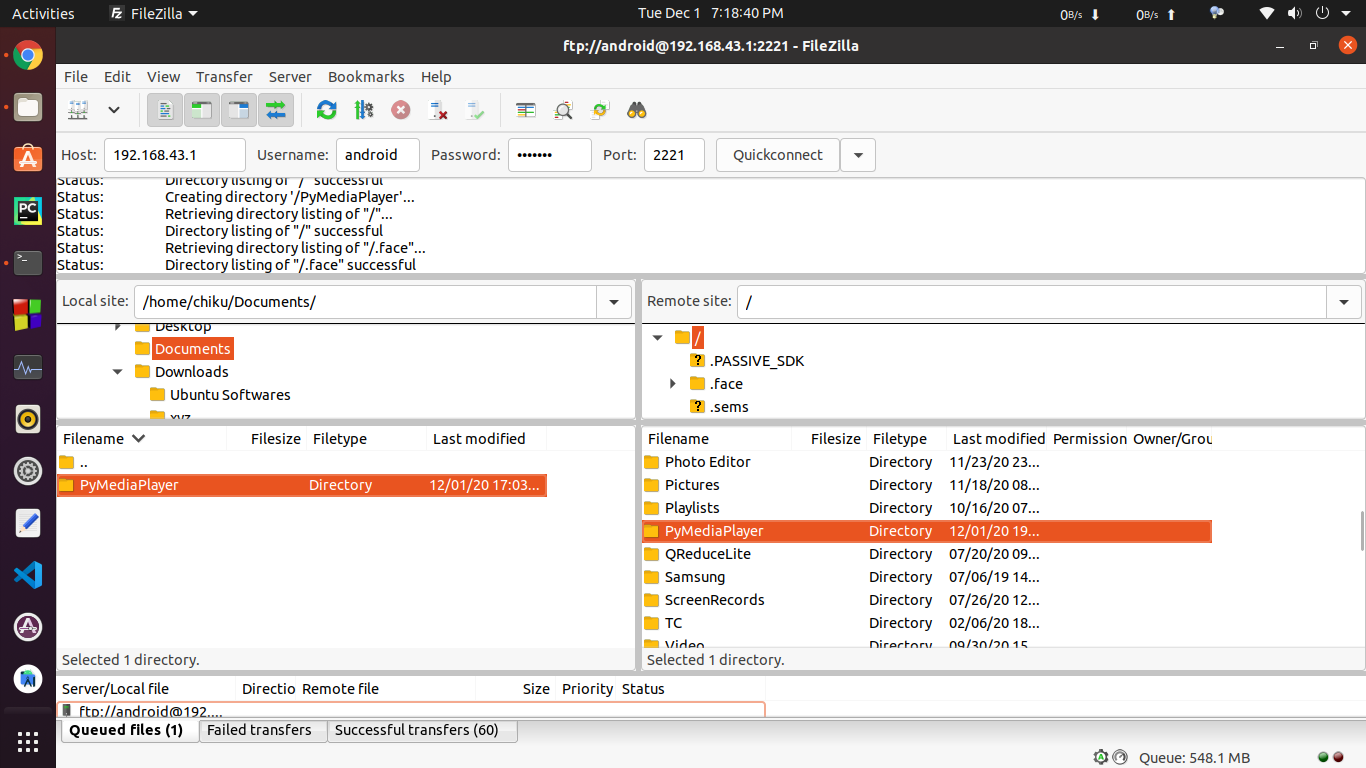Screen dimensions: 1366x768
Task: Sort remote files by Last modified column
Action: pyautogui.click(x=998, y=439)
